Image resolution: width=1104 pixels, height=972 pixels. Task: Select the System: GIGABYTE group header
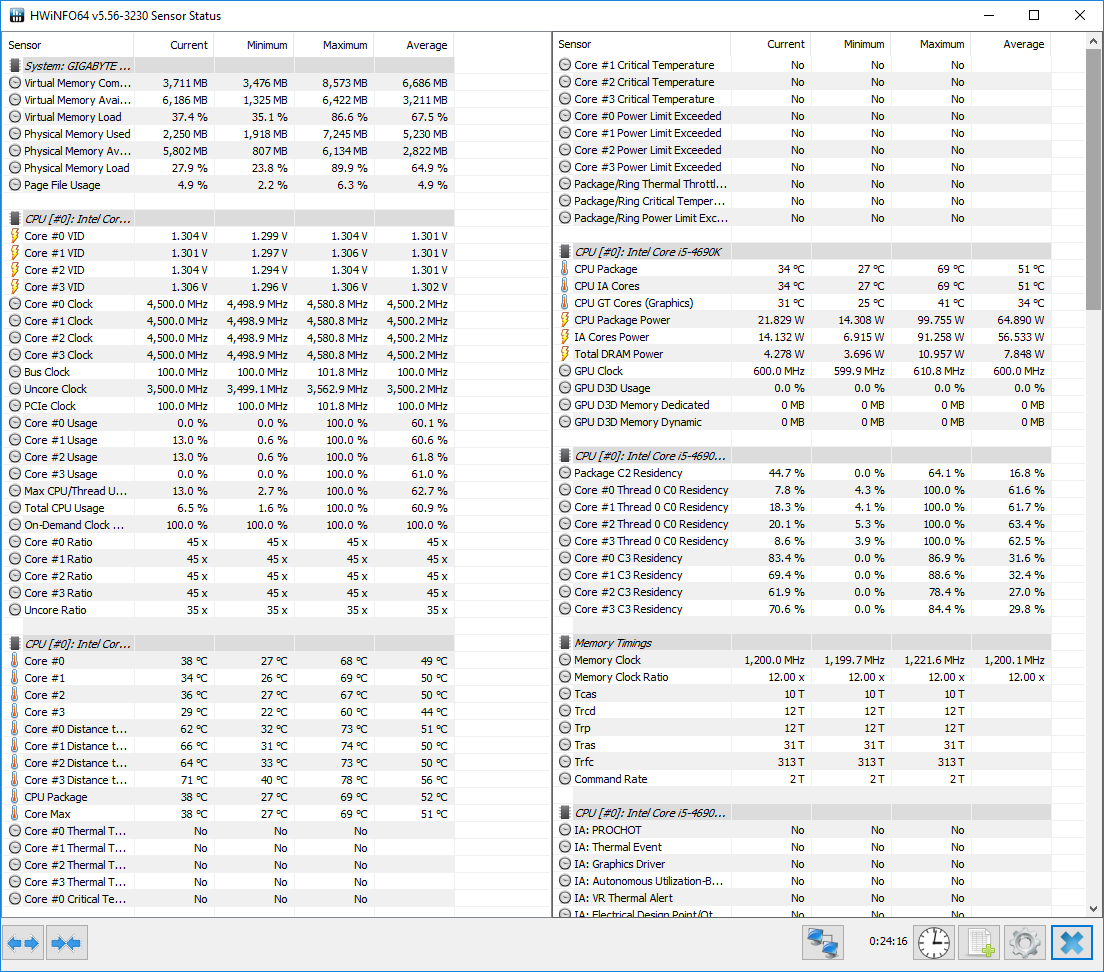pos(231,65)
